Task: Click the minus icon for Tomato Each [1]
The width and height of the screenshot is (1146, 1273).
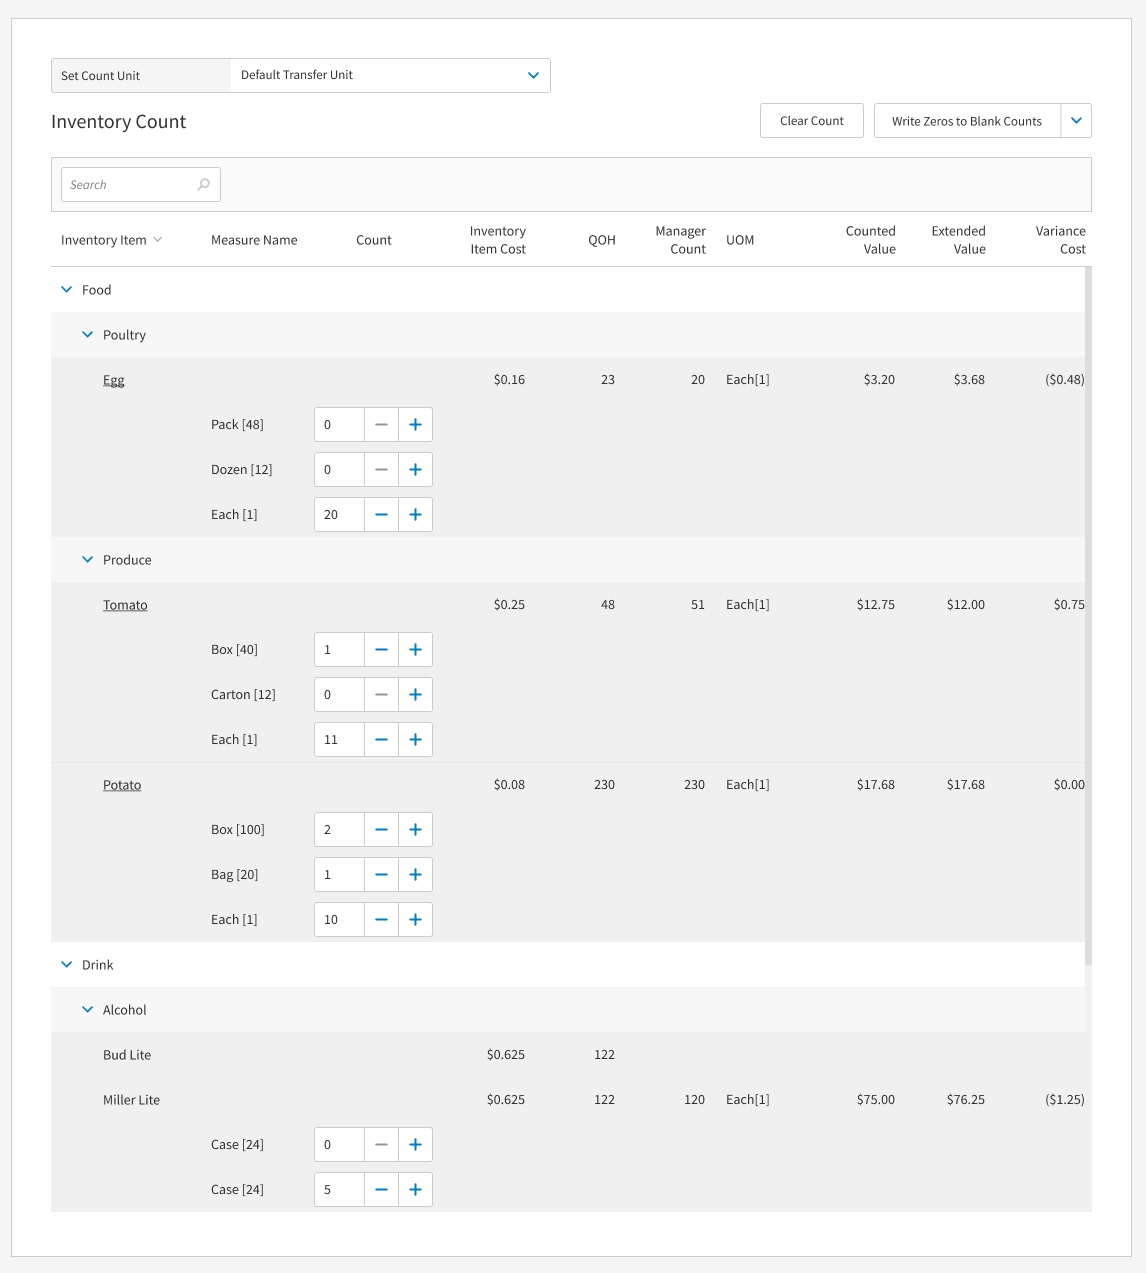Action: point(381,739)
